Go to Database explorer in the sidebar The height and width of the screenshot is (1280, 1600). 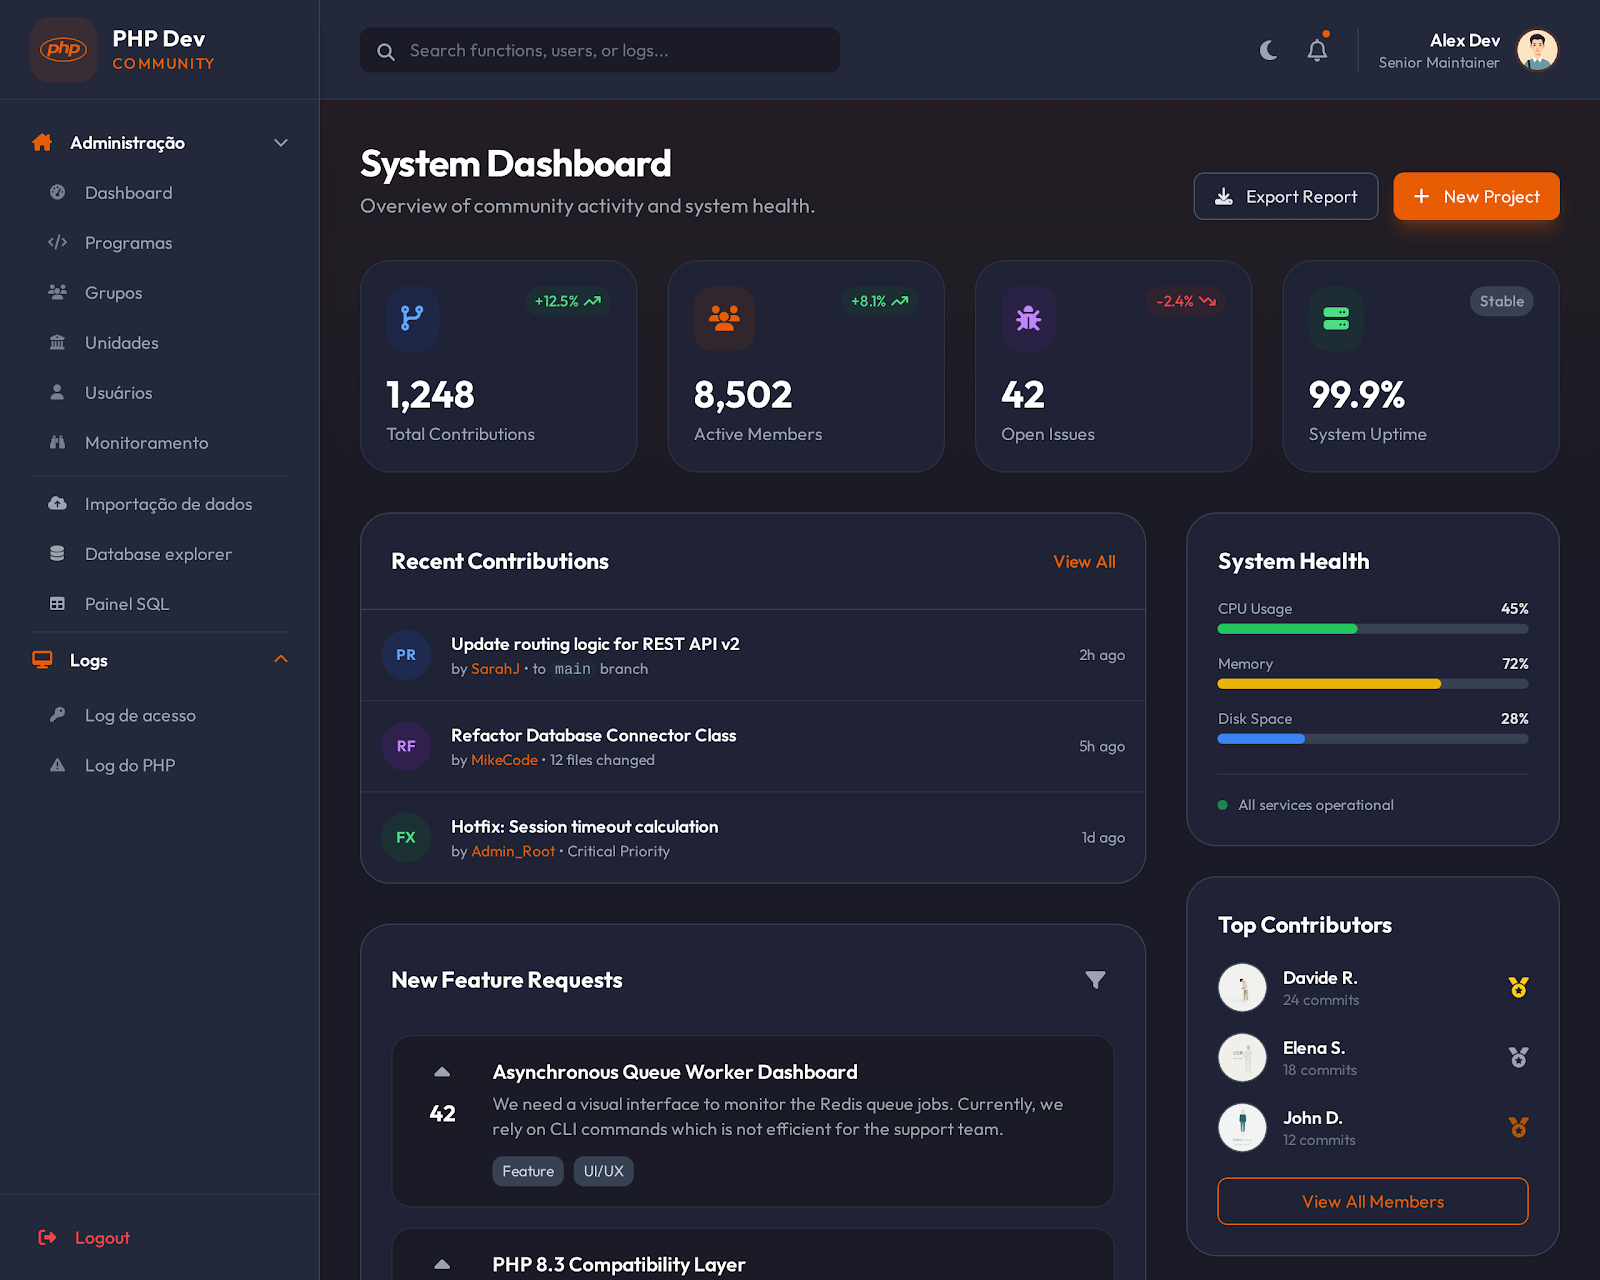coord(158,554)
